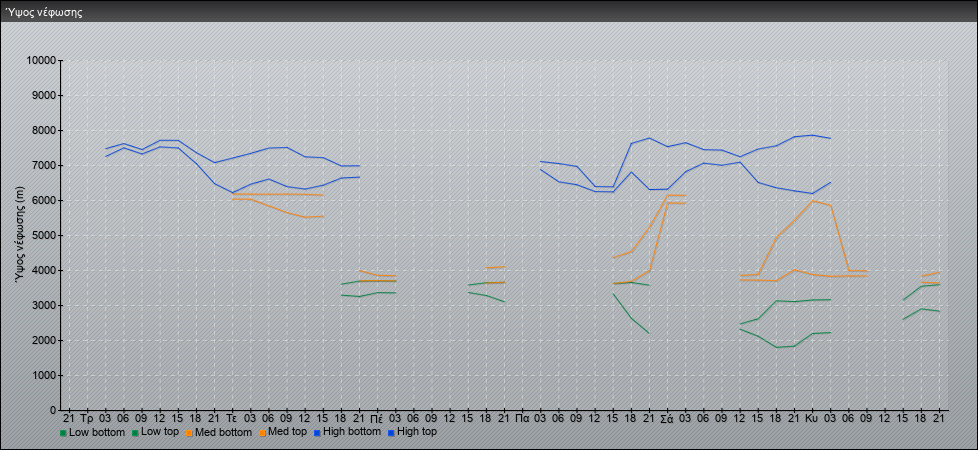978x450 pixels.
Task: Click the 8000 y-axis value
Action: 44,130
